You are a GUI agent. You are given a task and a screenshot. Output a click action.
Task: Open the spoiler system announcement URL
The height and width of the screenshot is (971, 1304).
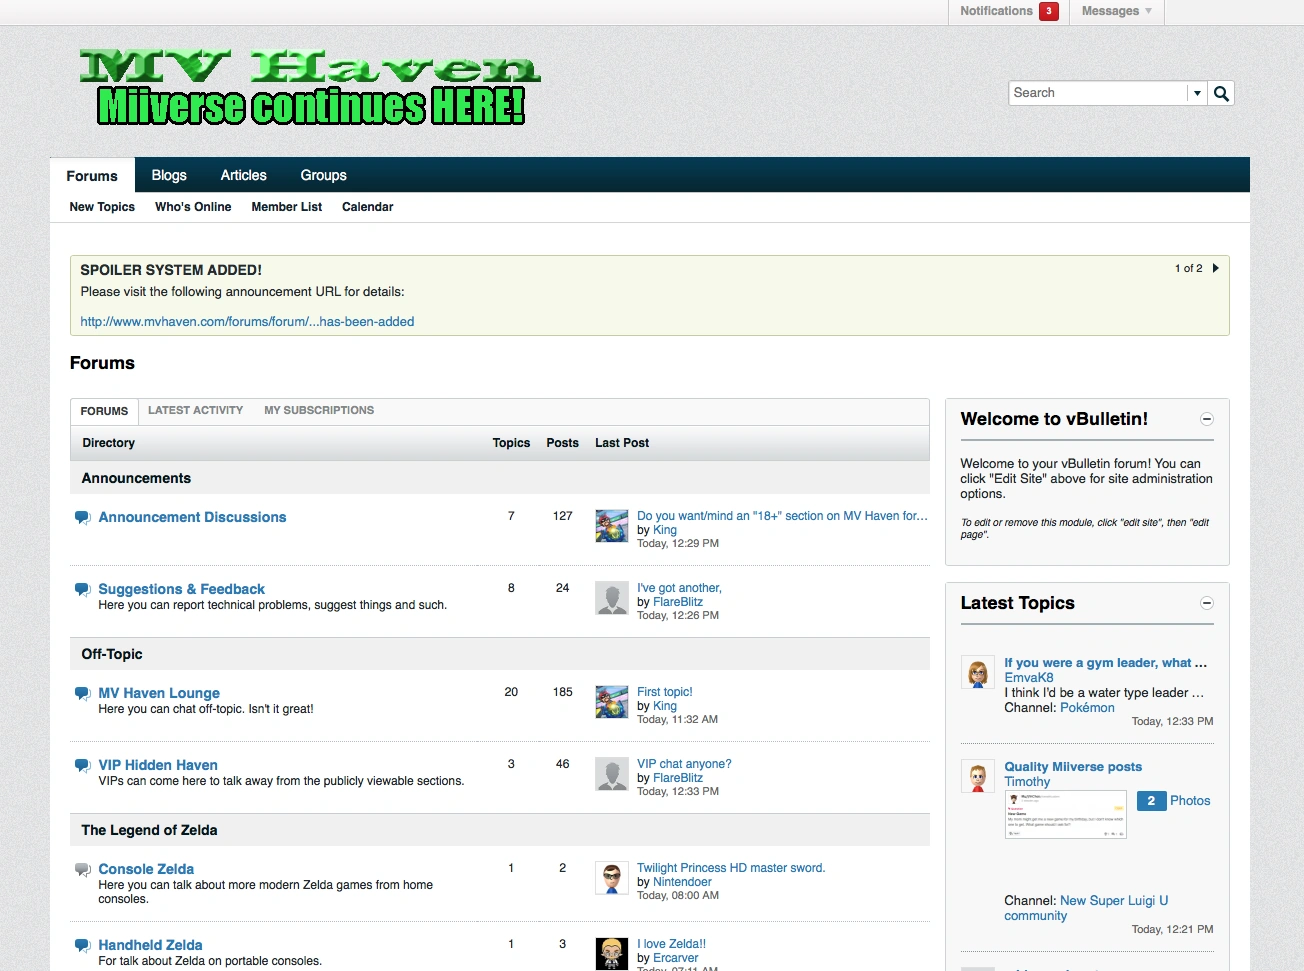coord(247,322)
